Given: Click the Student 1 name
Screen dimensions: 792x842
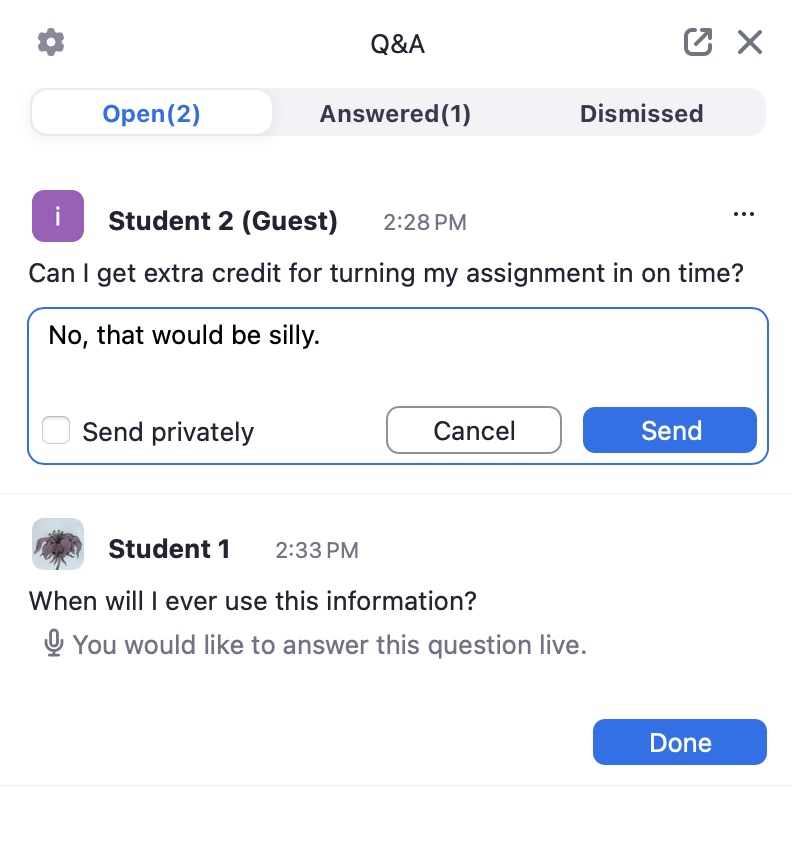Looking at the screenshot, I should point(169,549).
